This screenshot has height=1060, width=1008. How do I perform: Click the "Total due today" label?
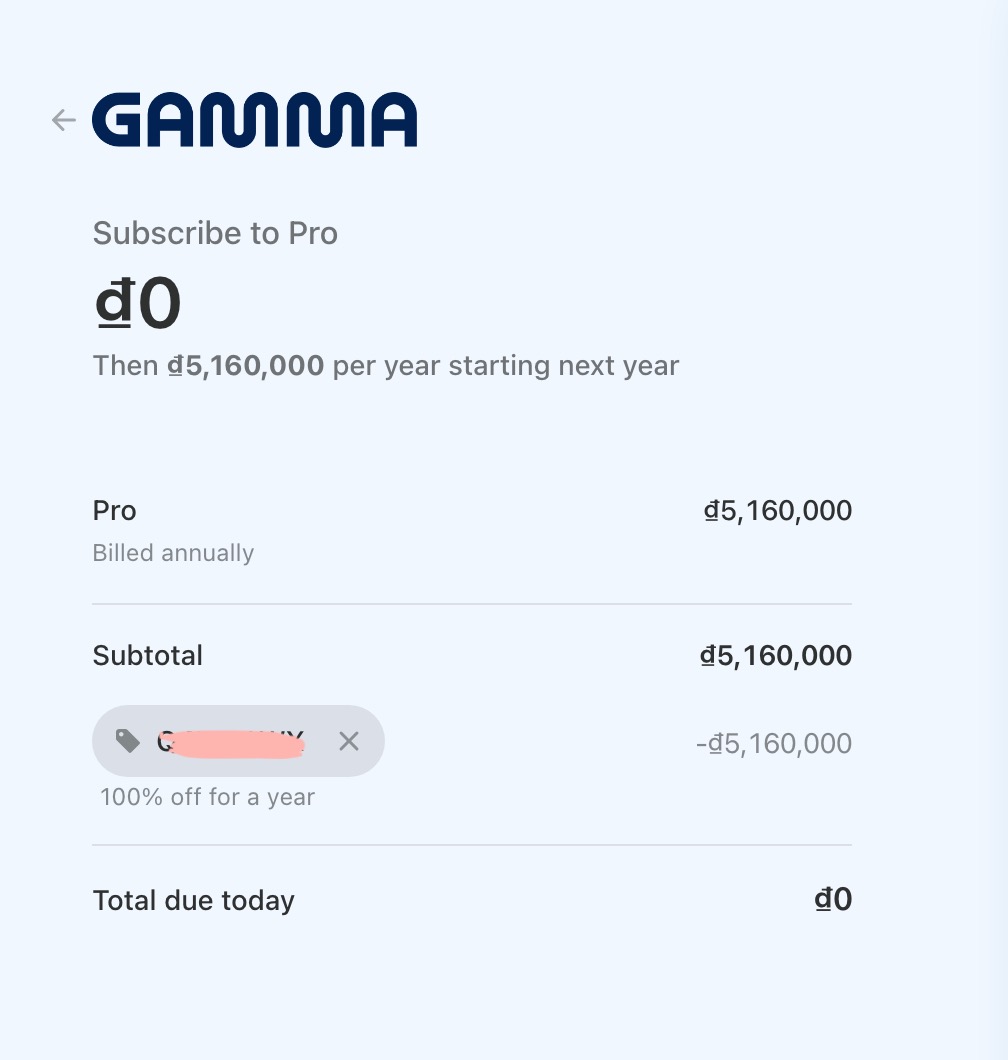pos(193,900)
